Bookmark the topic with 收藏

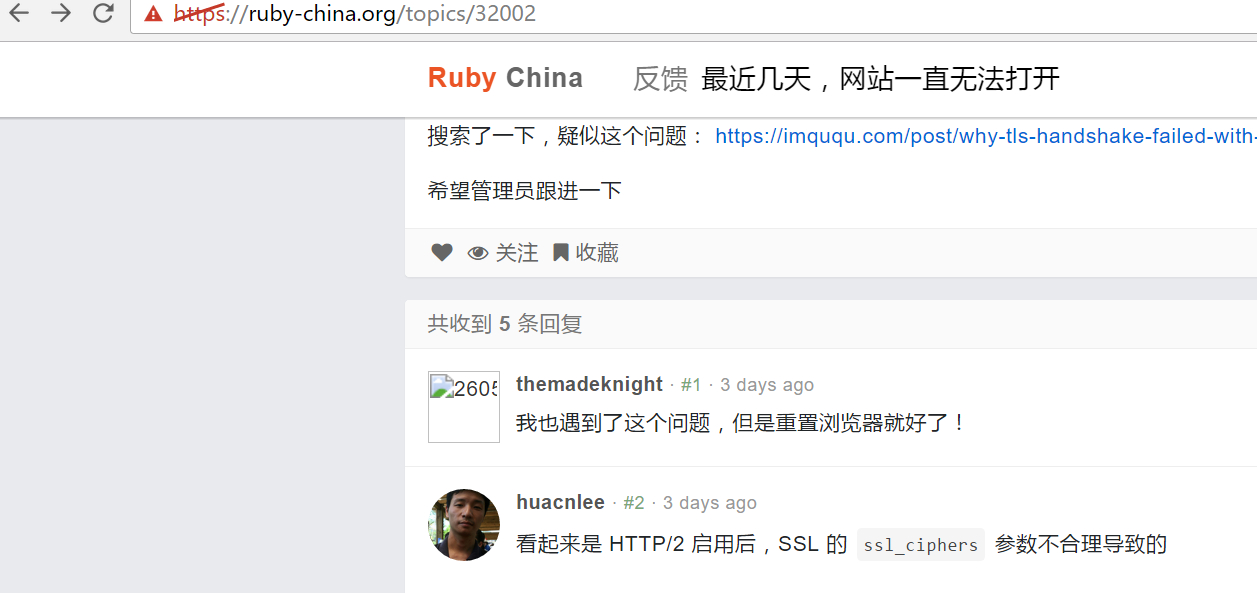tap(586, 253)
